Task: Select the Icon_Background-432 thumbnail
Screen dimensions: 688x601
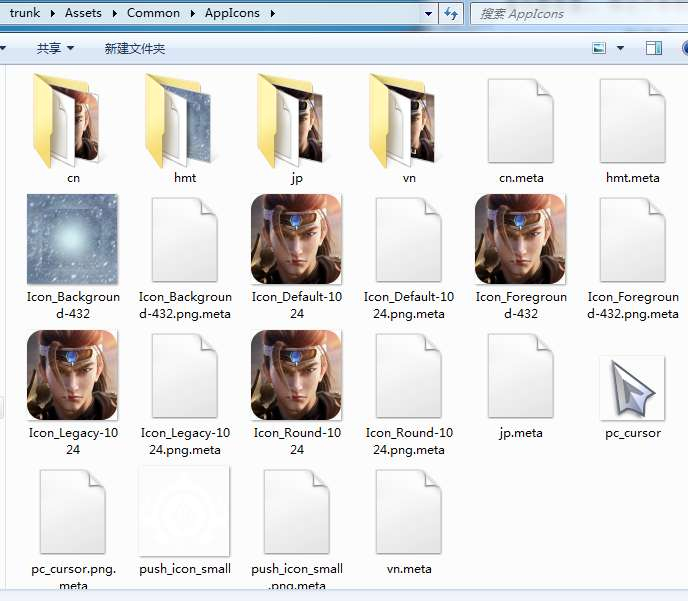Action: pos(73,240)
